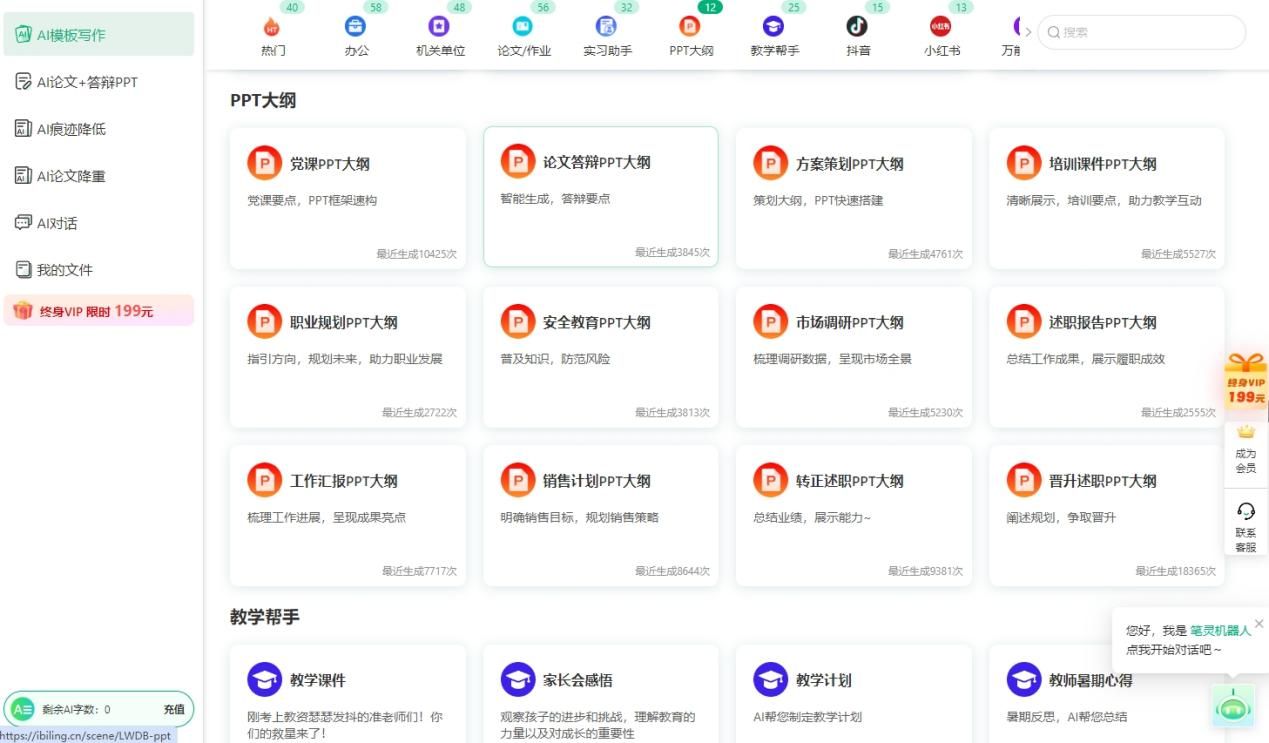This screenshot has width=1269, height=743.
Task: Go to AI论文降重 in the sidebar
Action: click(x=98, y=176)
